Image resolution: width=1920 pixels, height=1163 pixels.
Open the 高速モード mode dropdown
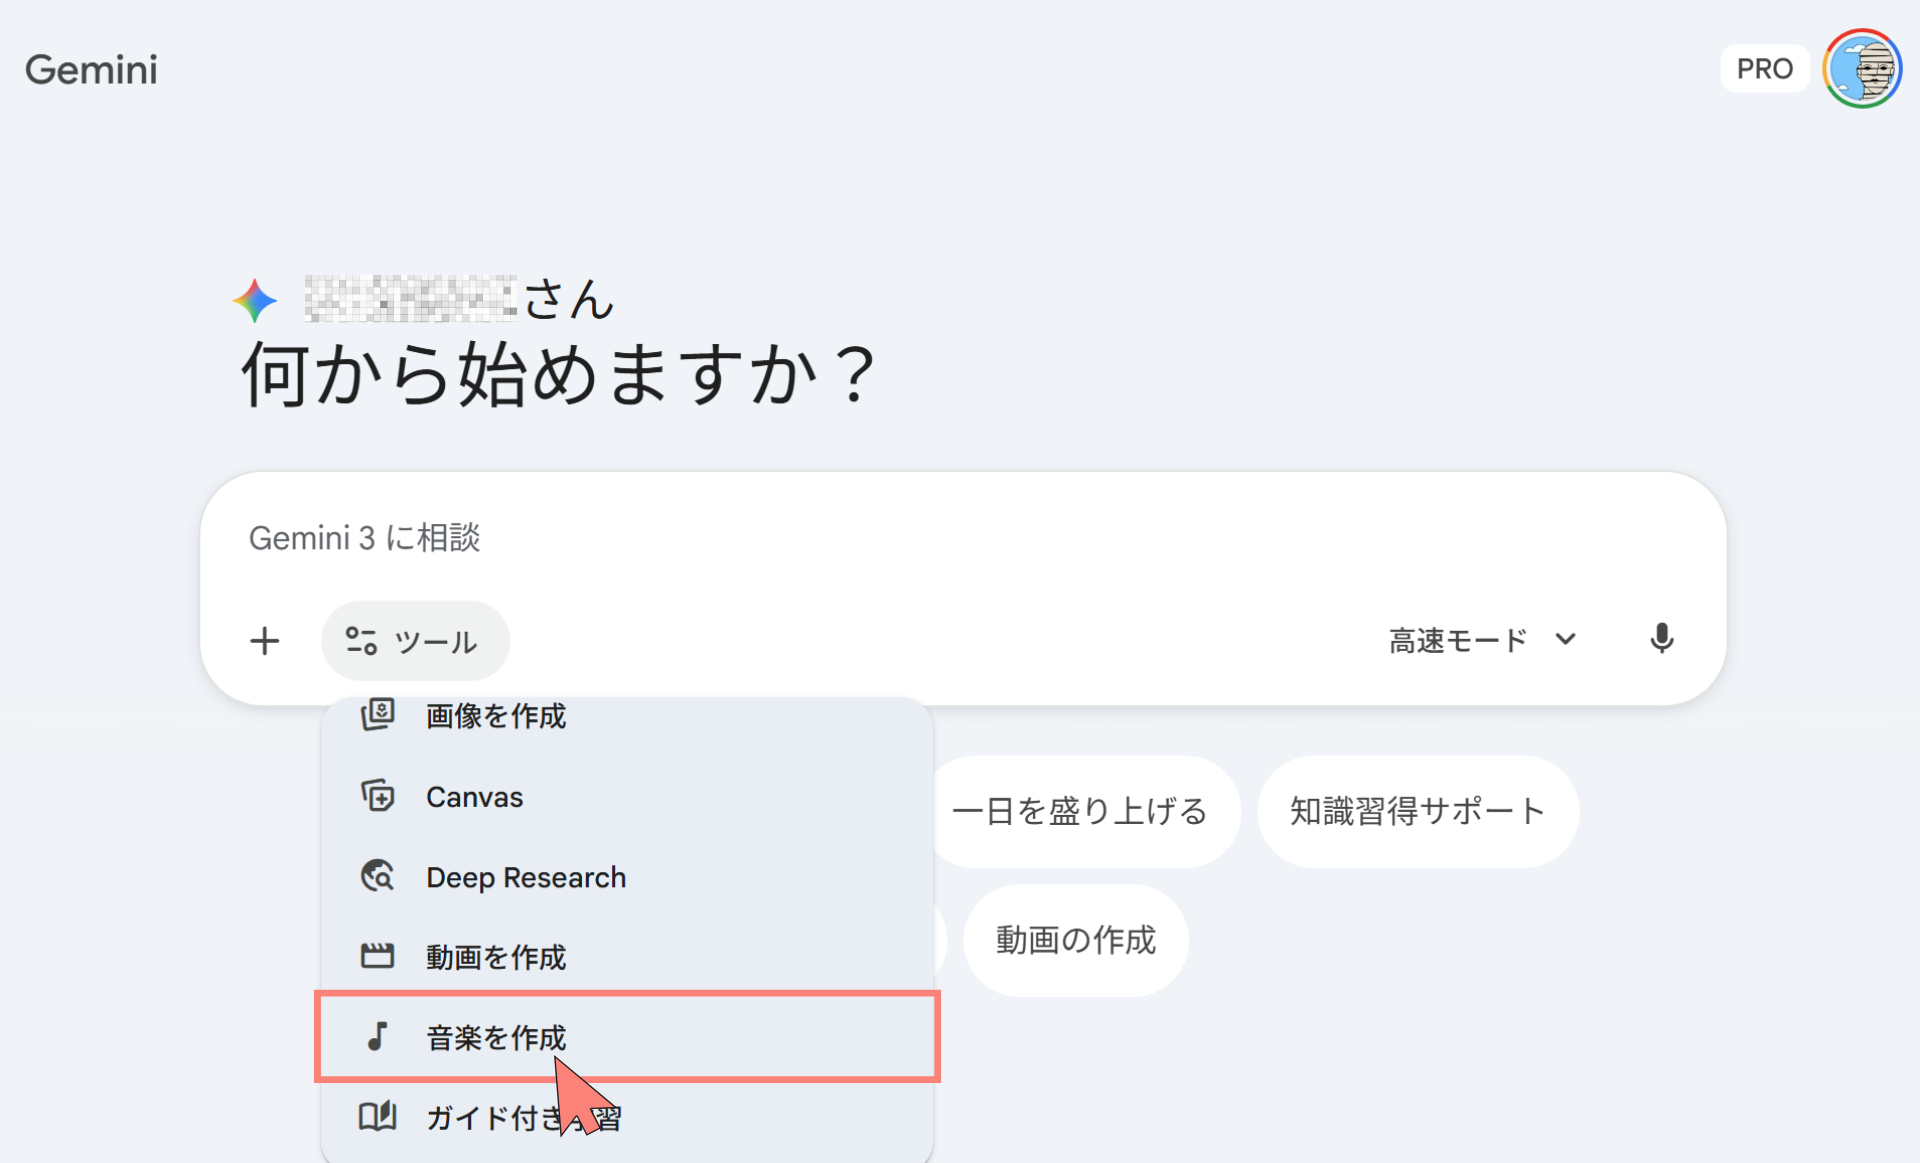click(x=1458, y=640)
